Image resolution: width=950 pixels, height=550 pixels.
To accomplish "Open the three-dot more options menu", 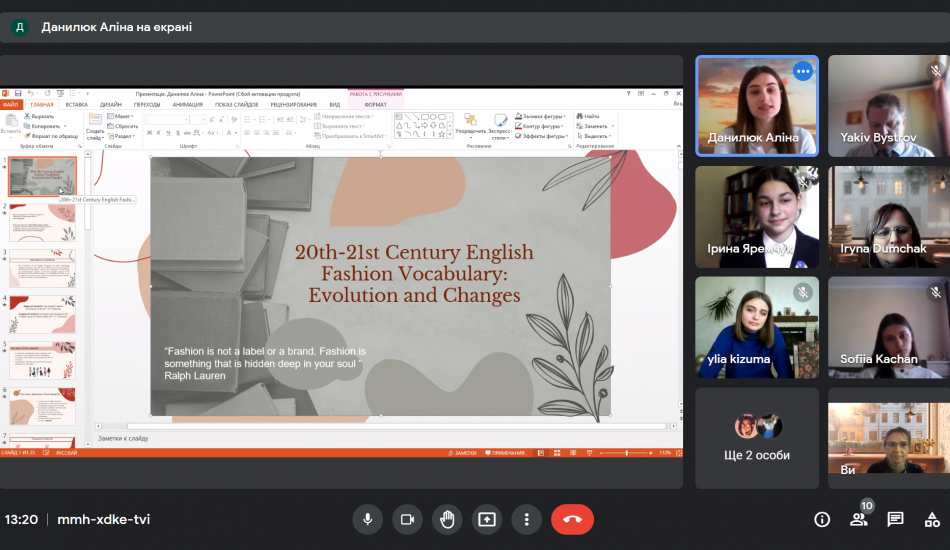I will coord(527,519).
